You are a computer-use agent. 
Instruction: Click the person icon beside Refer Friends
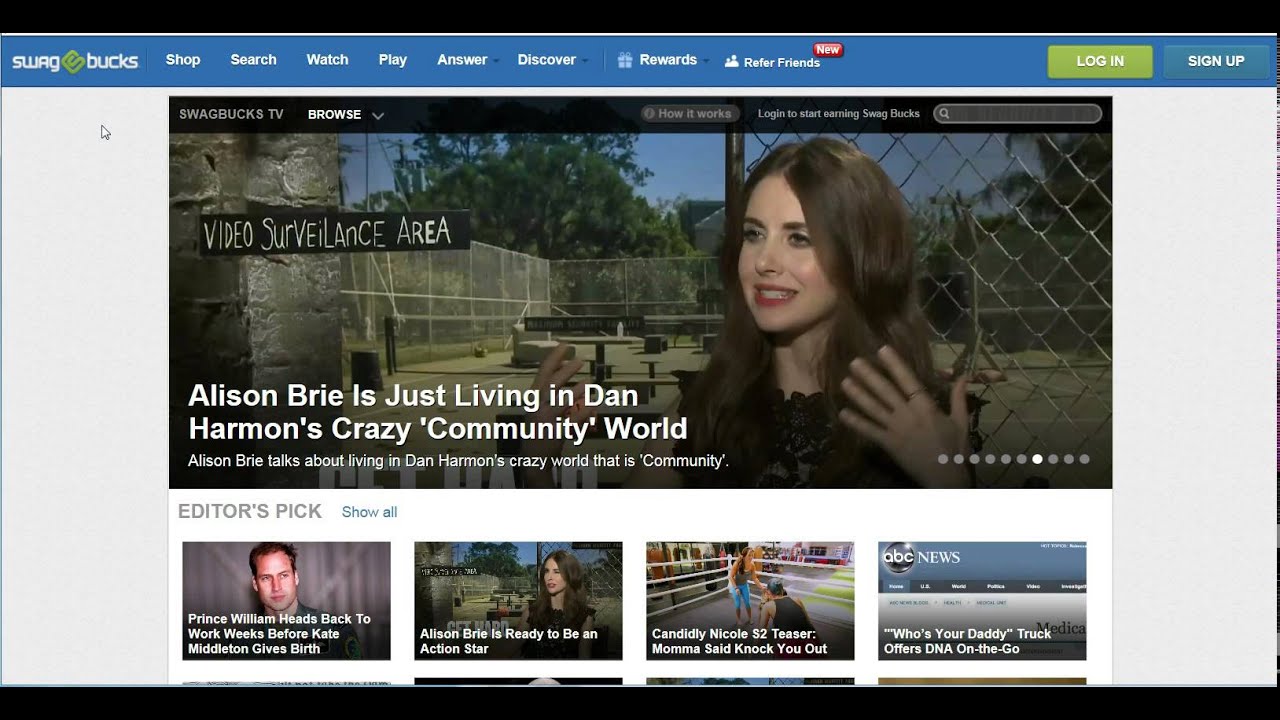pos(731,61)
